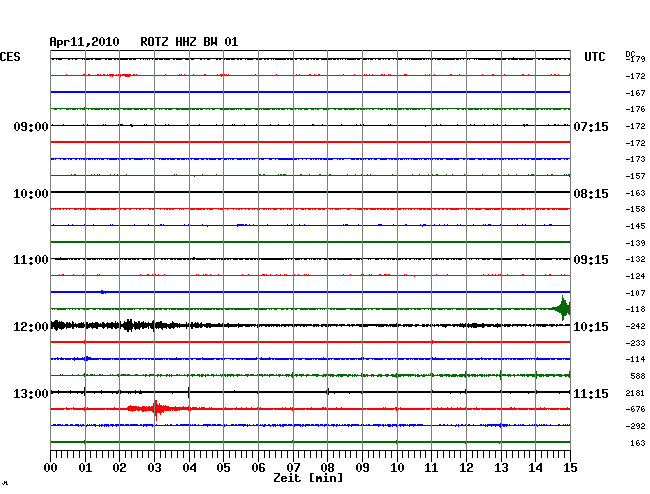Select the 09:00 local time label
650x494 pixels.
click(31, 126)
